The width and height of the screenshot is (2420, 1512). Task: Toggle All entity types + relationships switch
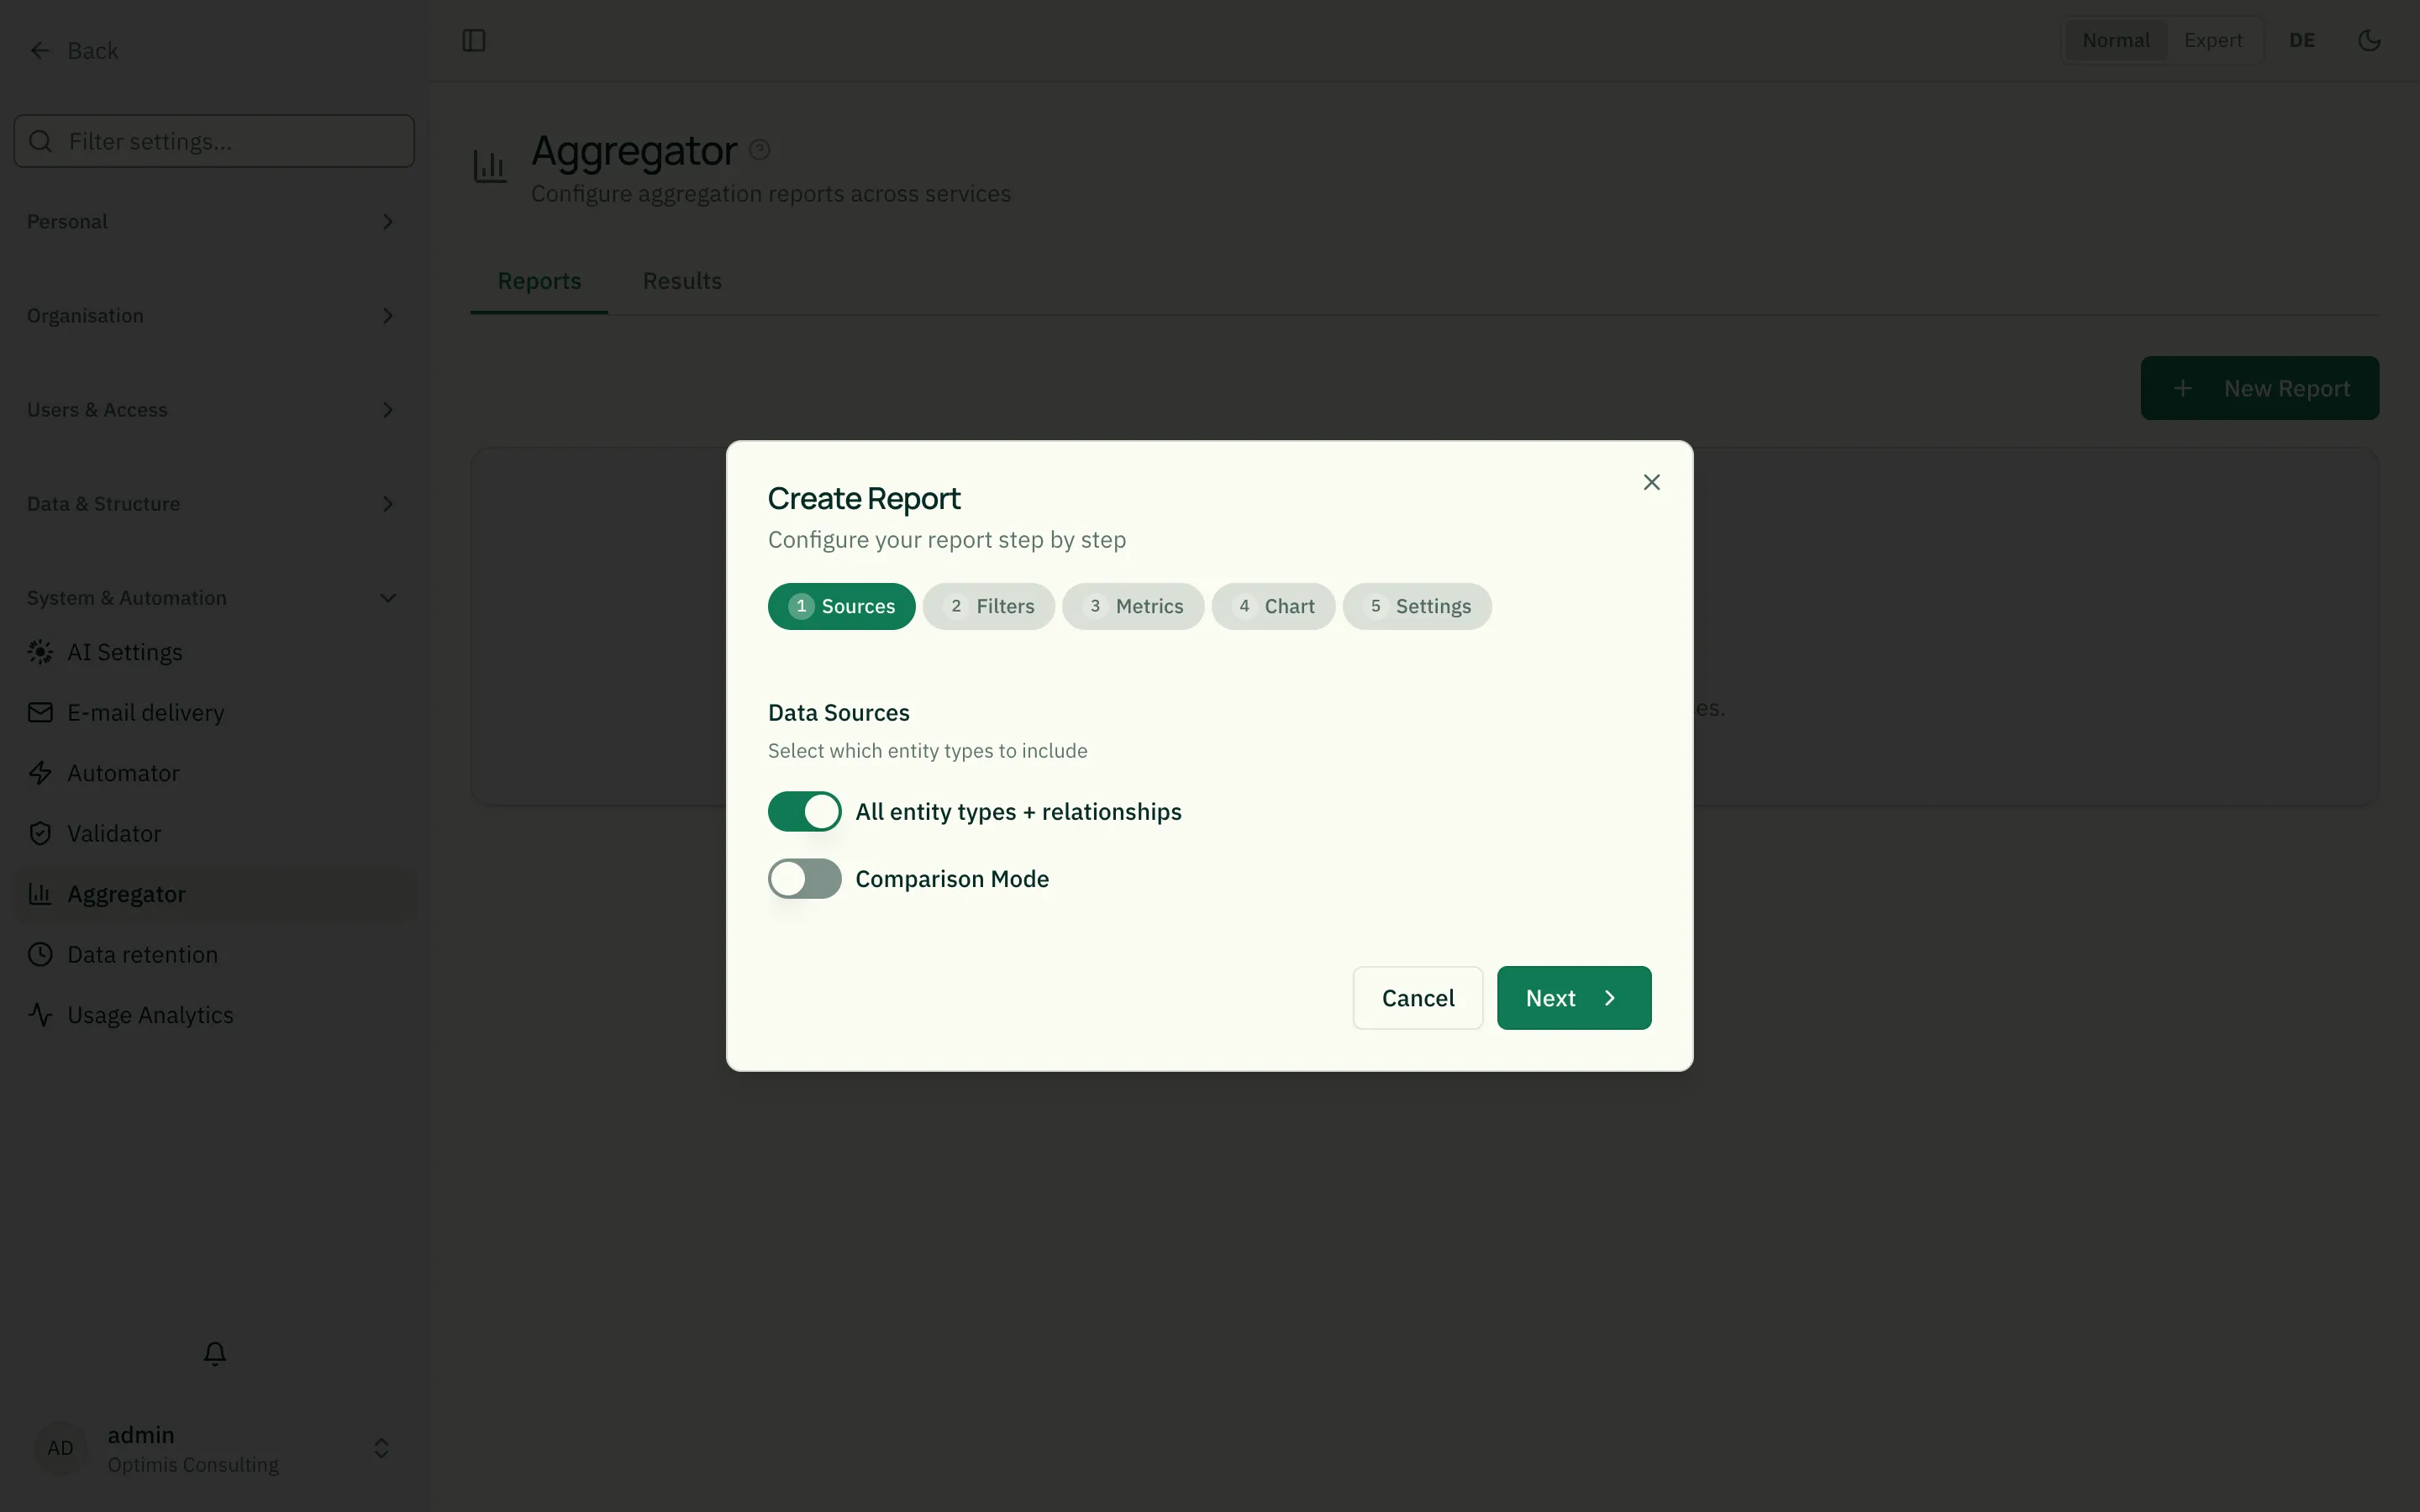tap(805, 811)
